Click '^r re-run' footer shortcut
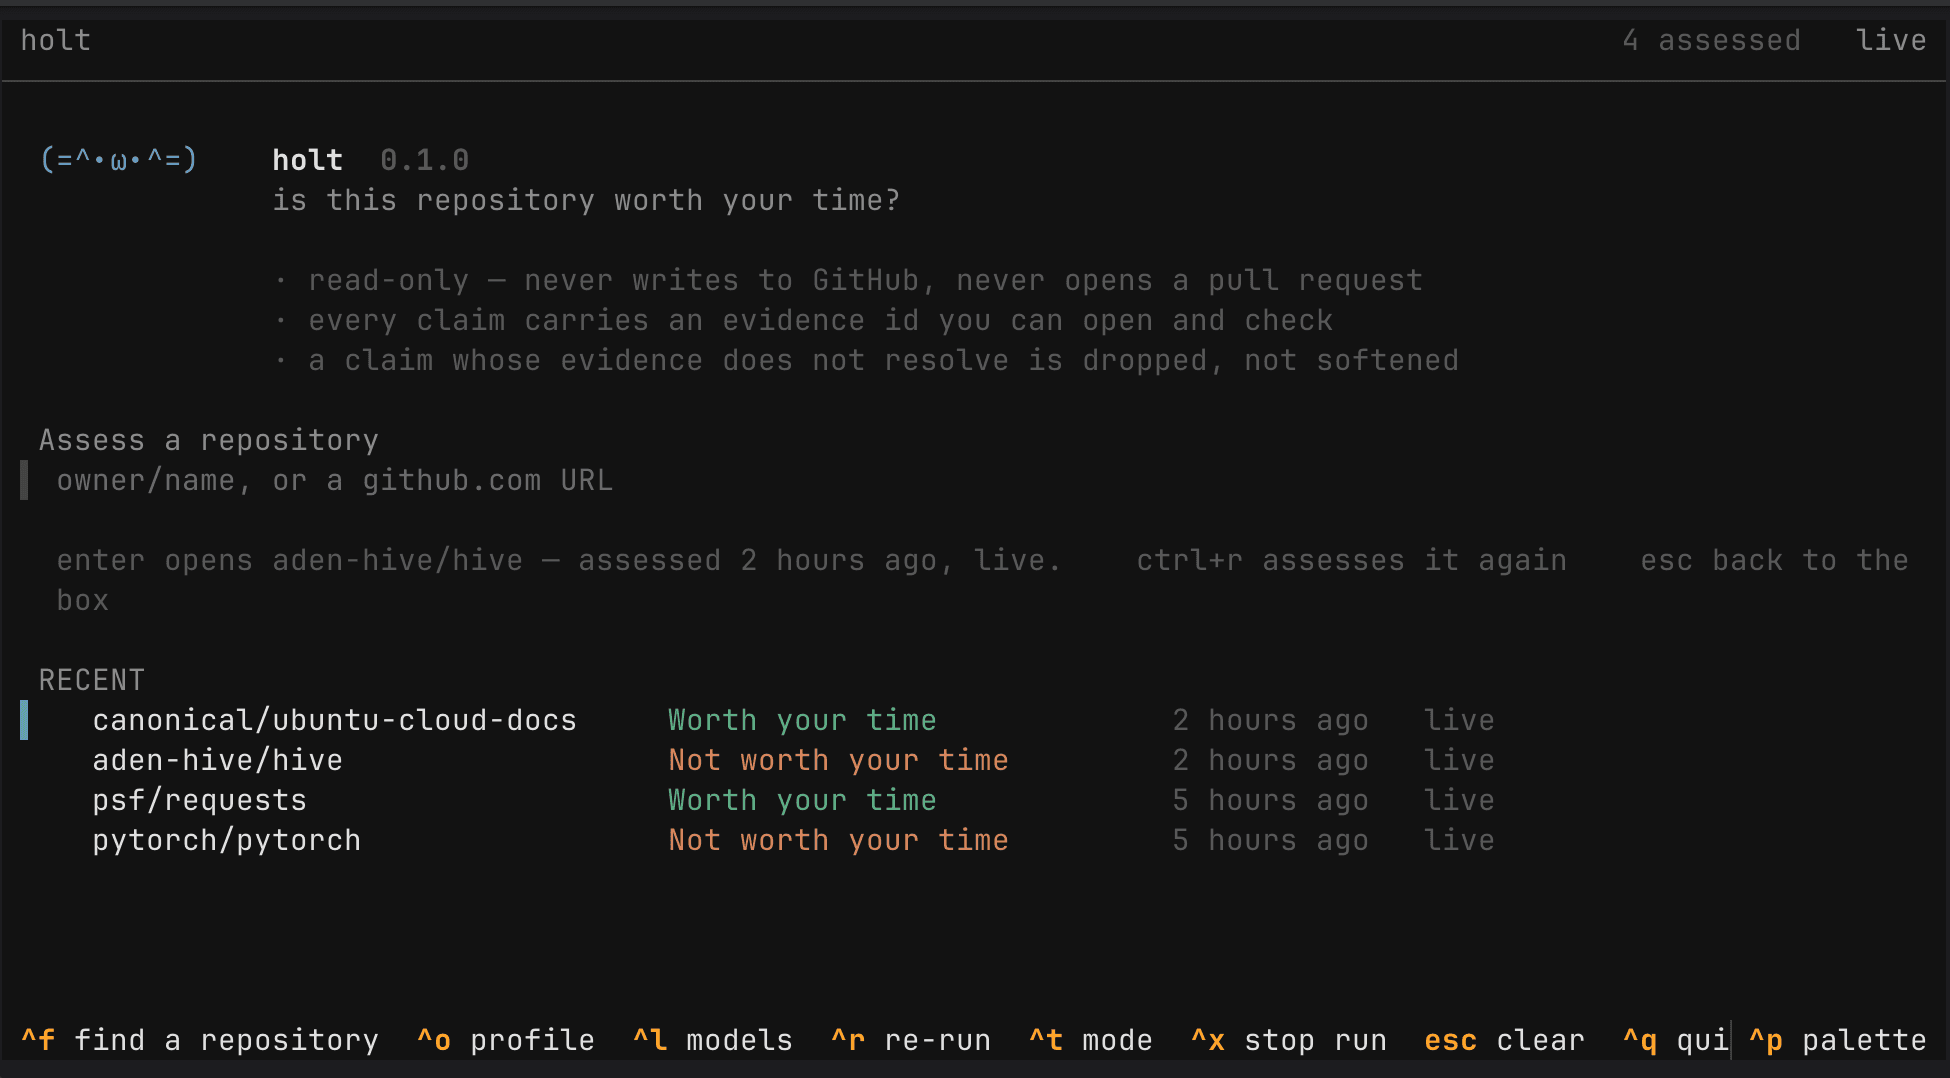 [x=911, y=1041]
